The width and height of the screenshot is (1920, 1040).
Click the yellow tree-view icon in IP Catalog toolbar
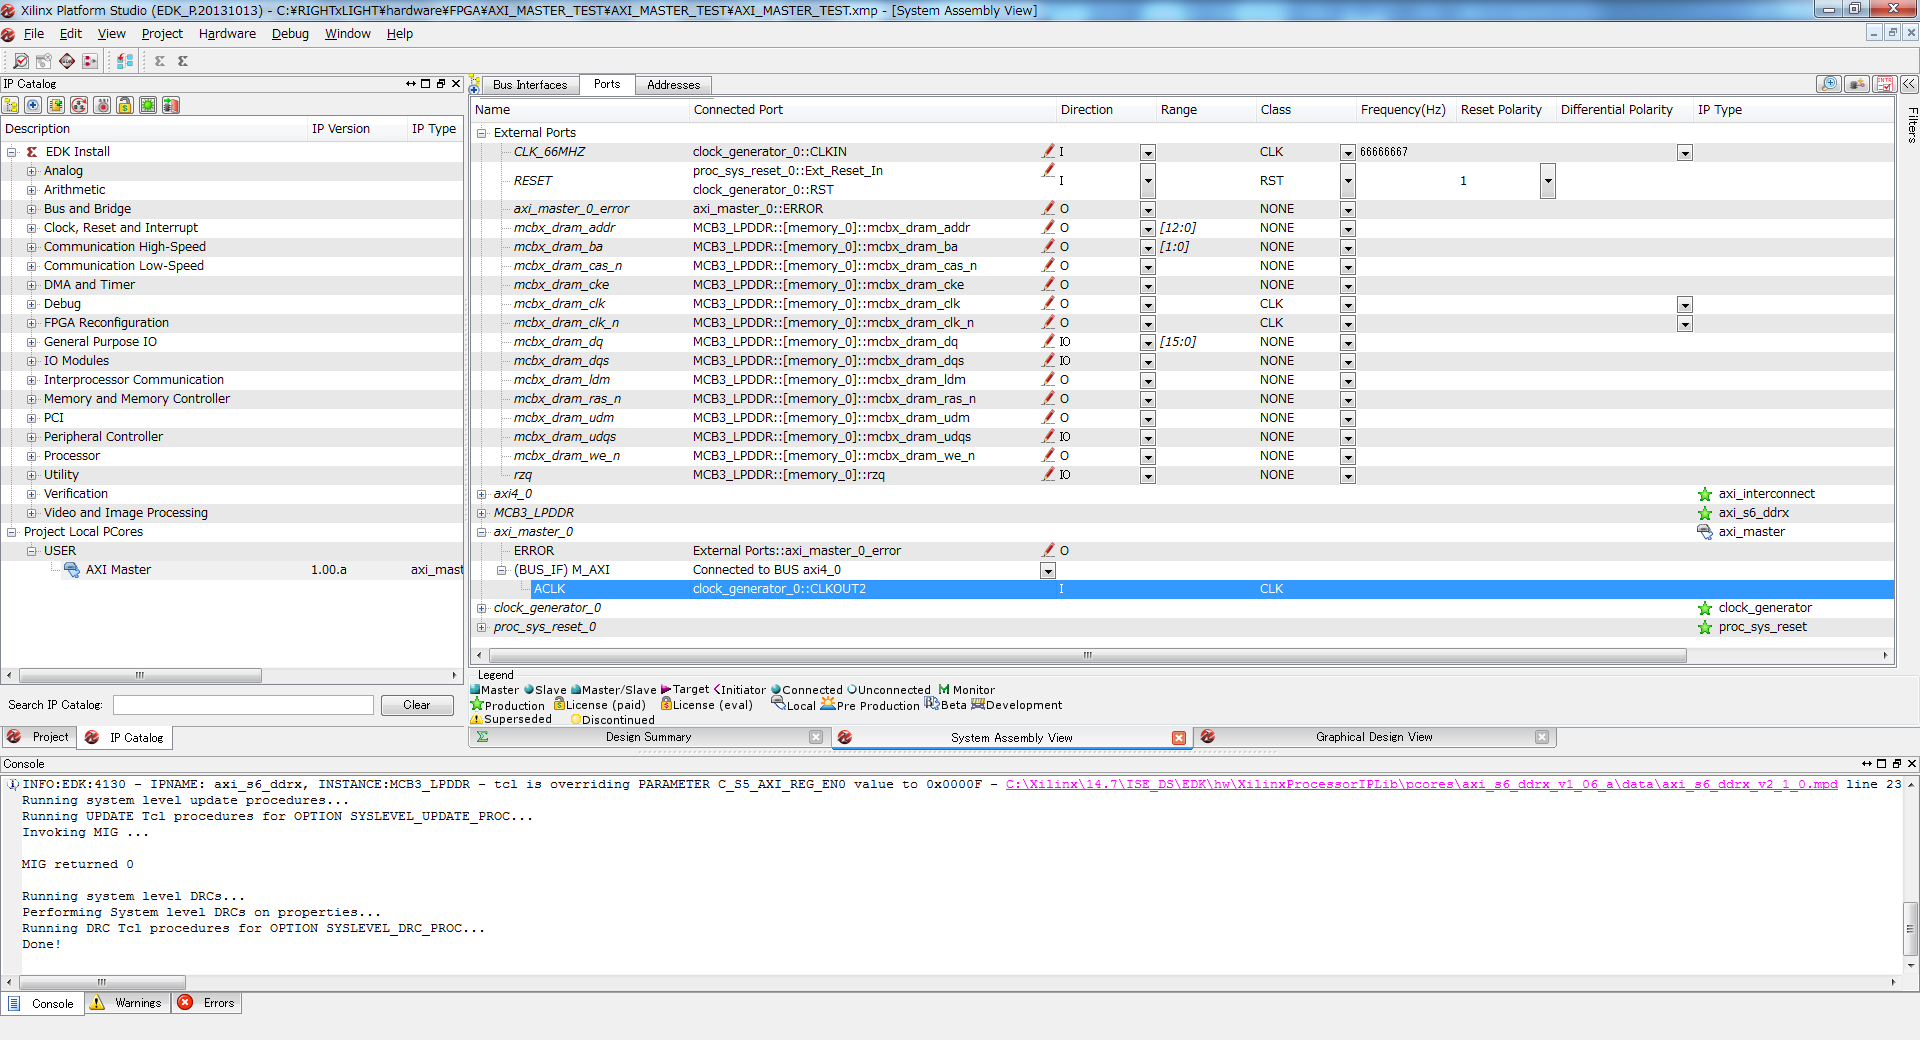(x=11, y=105)
